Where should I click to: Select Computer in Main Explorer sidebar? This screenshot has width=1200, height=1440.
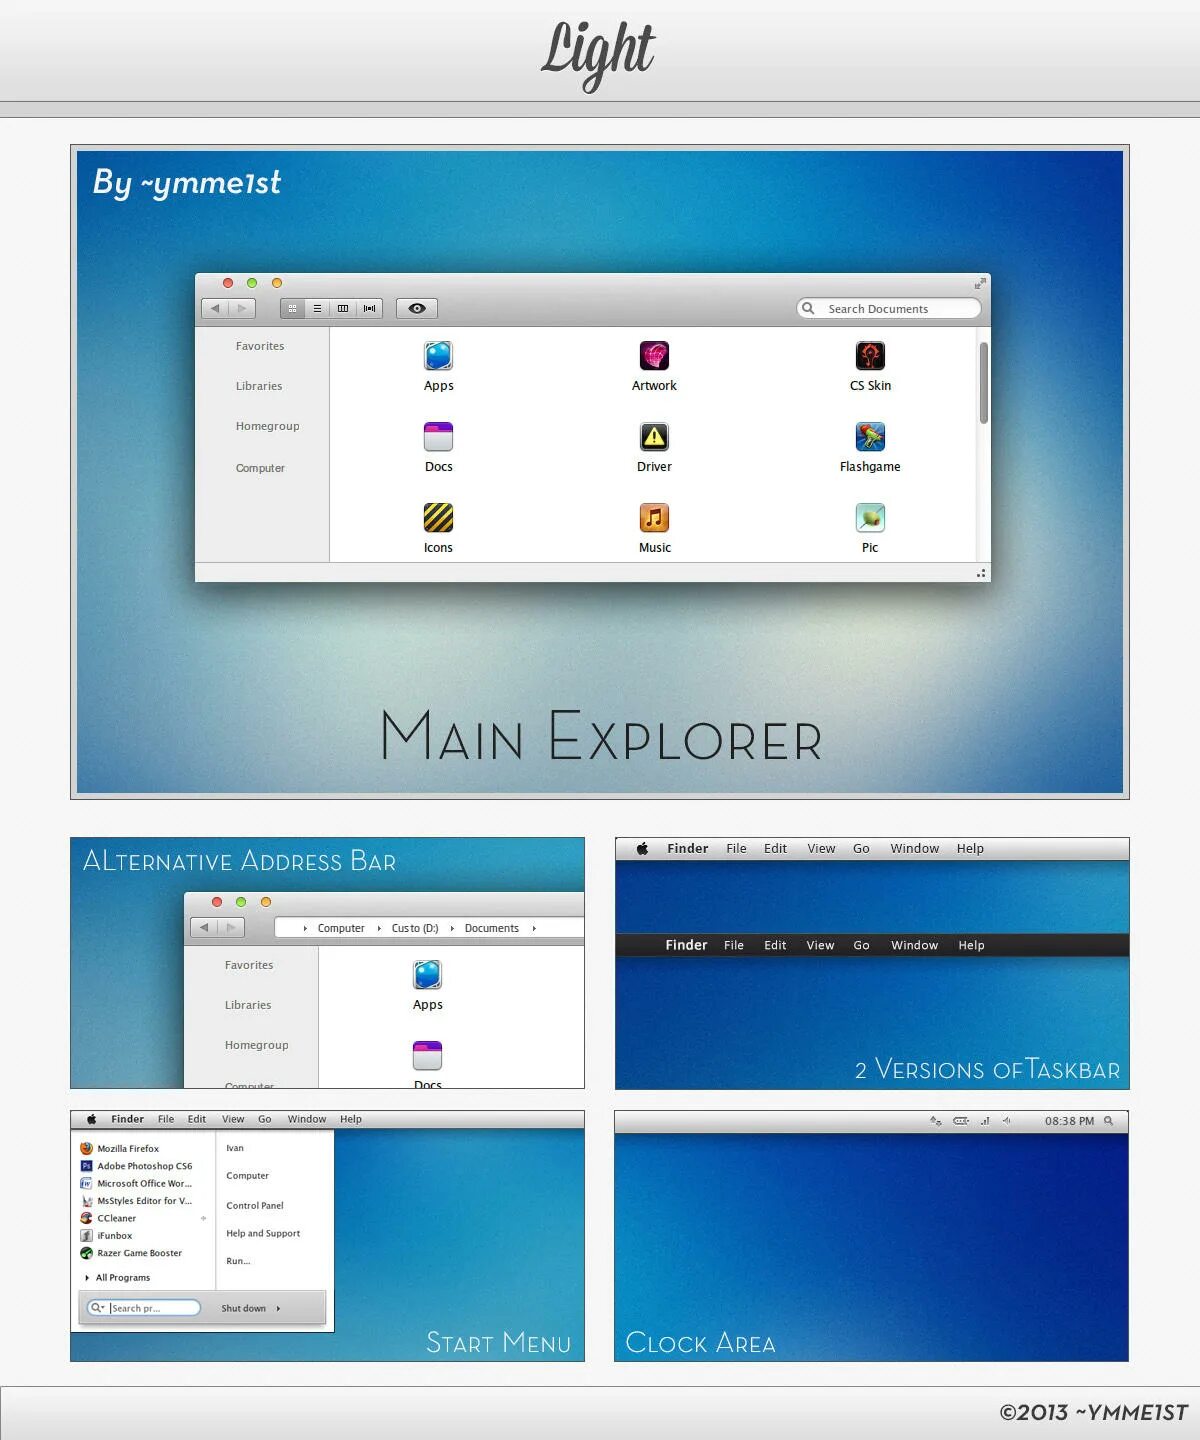[260, 468]
